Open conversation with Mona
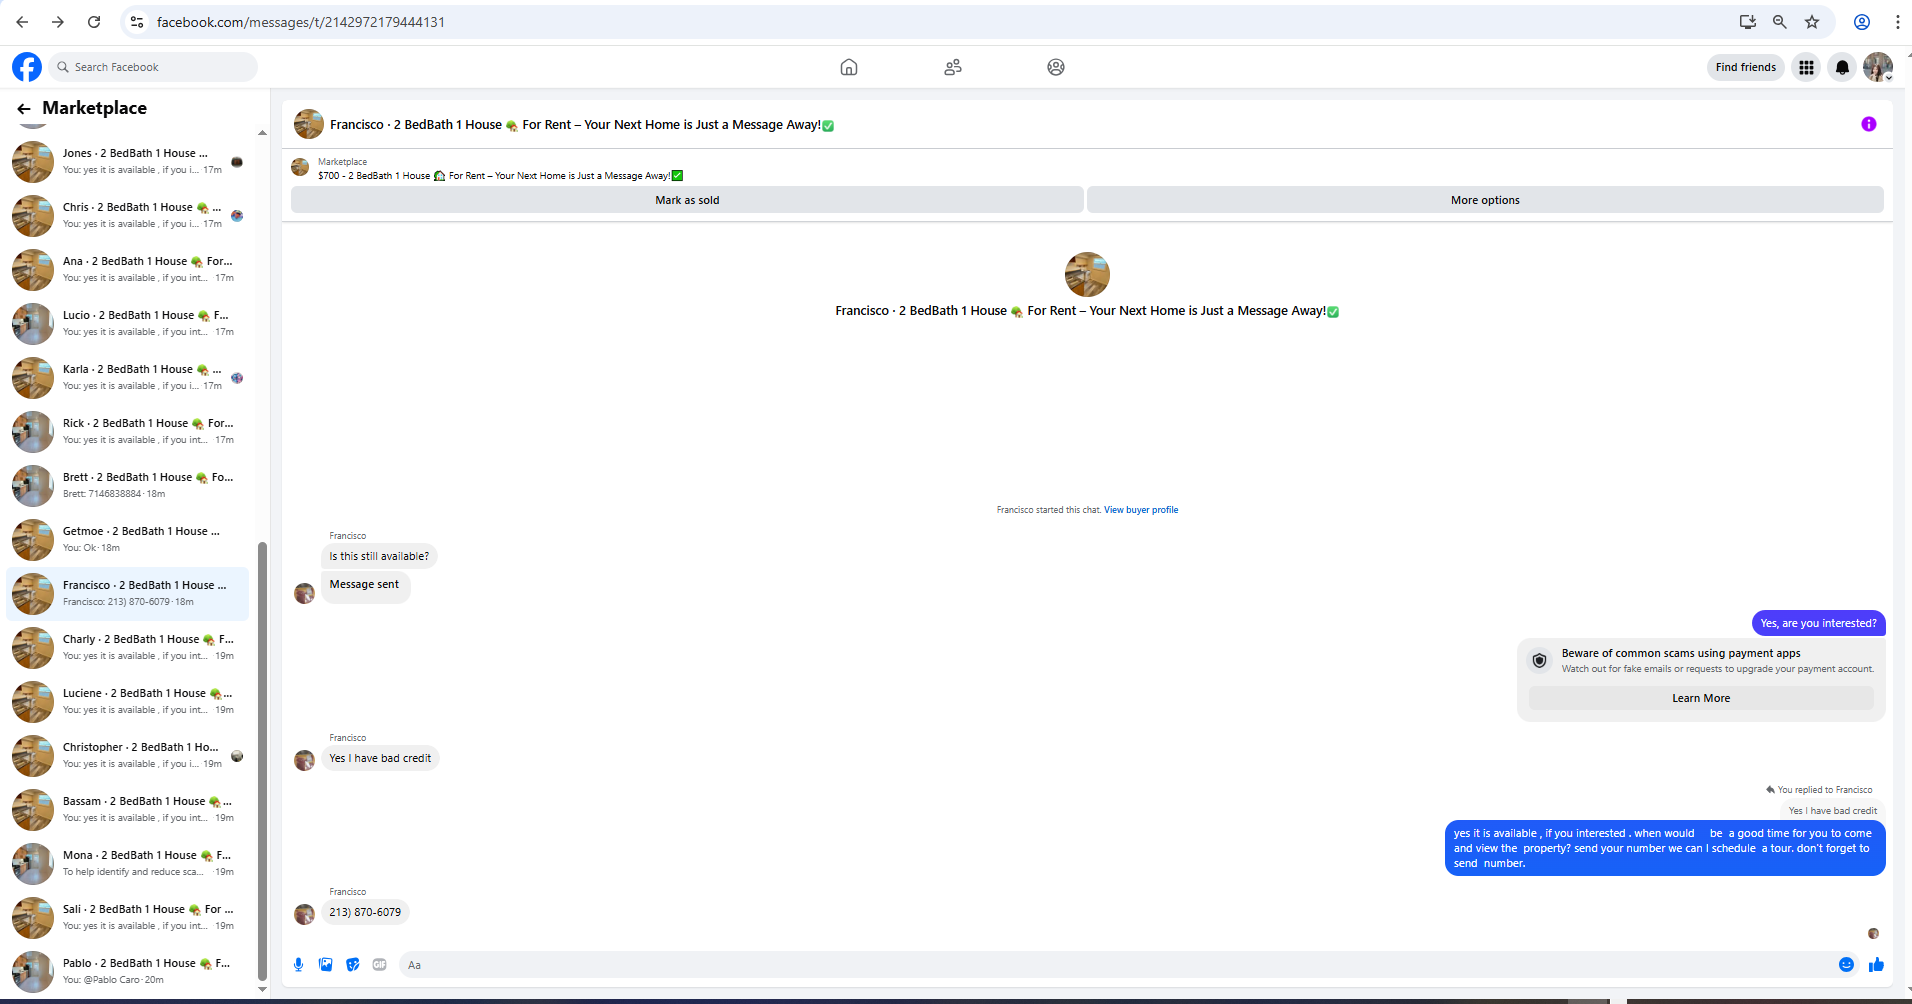The width and height of the screenshot is (1912, 1004). tap(128, 864)
